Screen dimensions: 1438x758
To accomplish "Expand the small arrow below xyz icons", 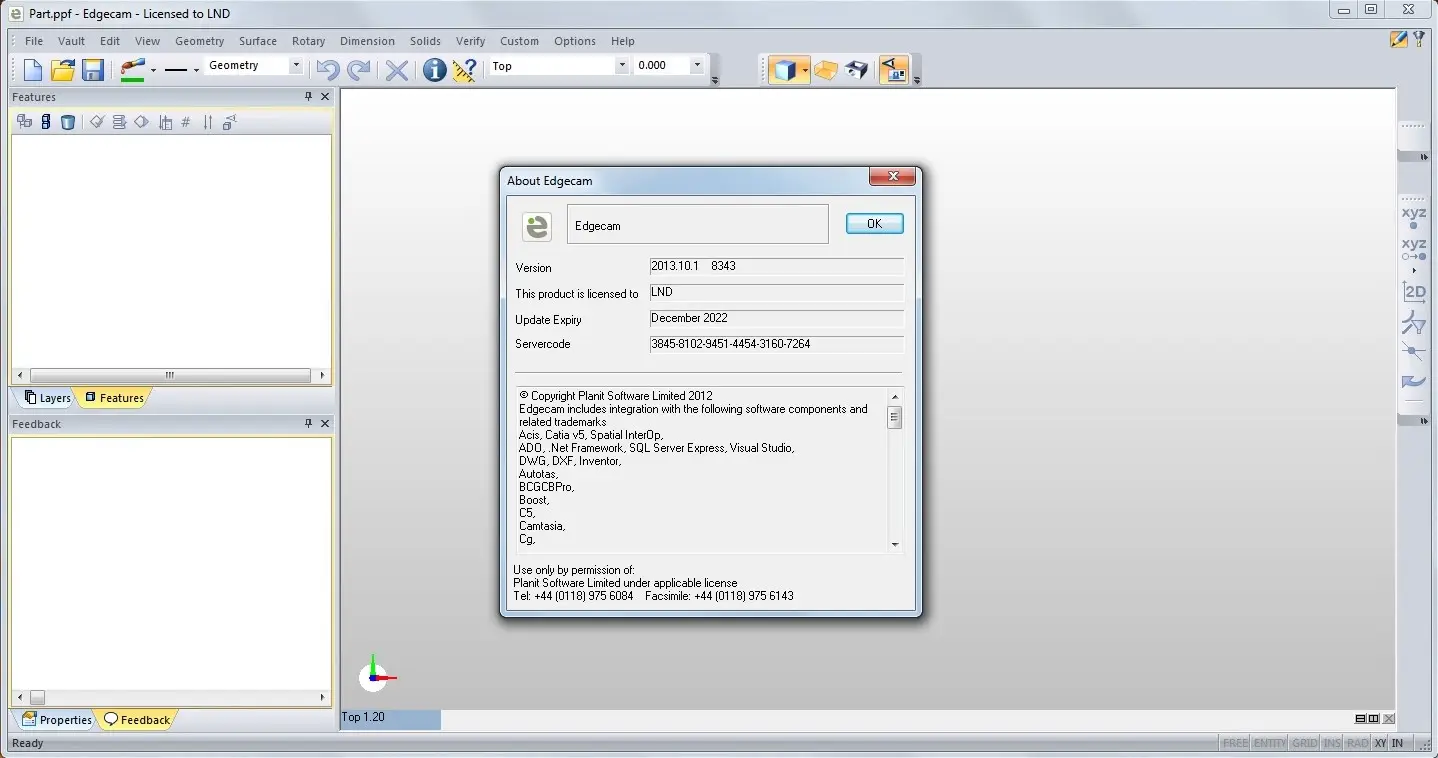I will coord(1413,270).
